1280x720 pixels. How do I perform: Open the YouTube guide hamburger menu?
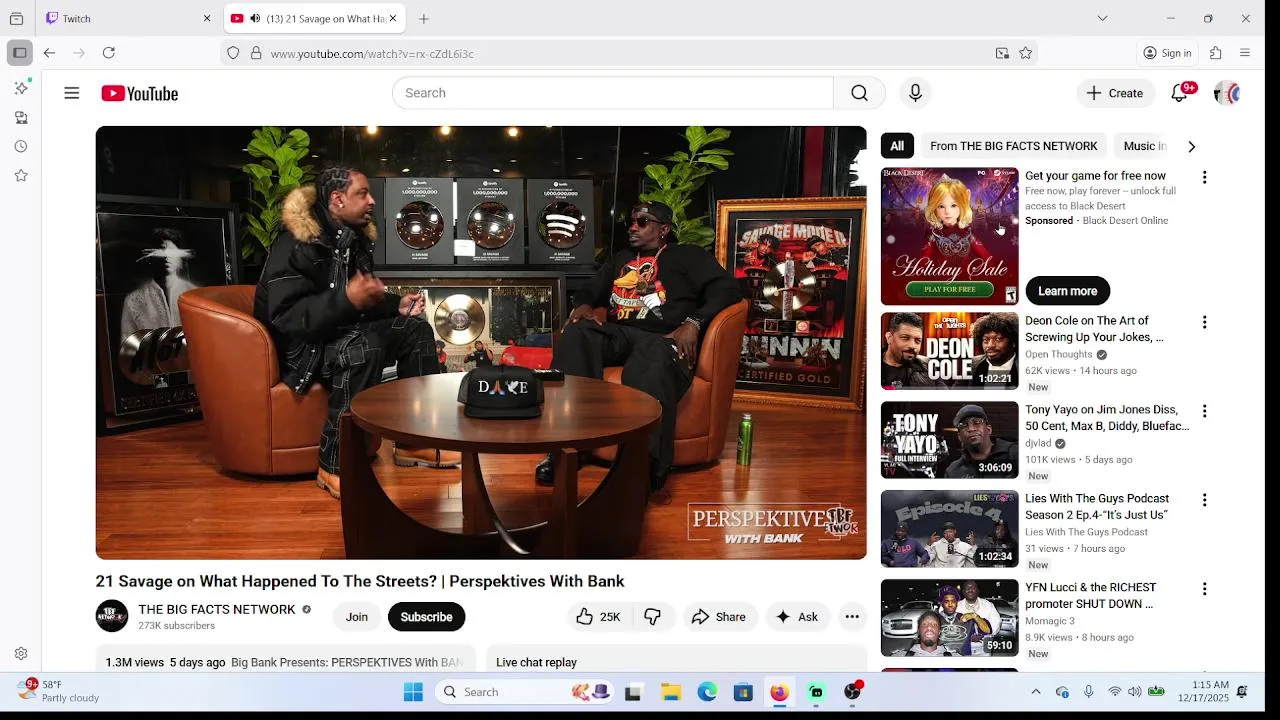(x=71, y=93)
